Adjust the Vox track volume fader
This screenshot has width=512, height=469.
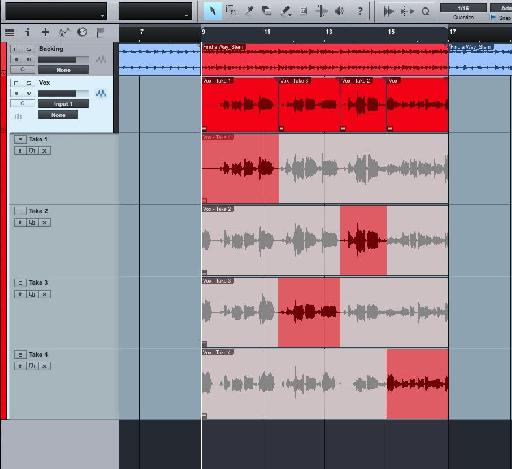[63, 93]
